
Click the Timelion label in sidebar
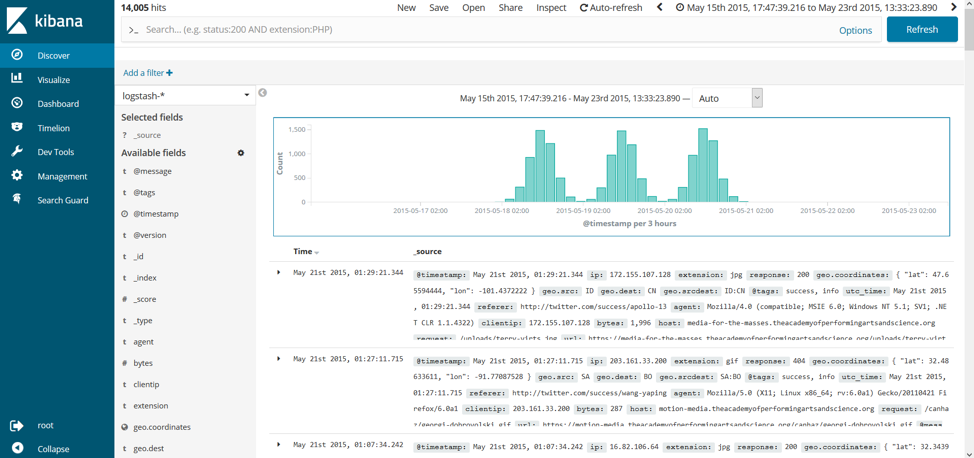click(53, 128)
